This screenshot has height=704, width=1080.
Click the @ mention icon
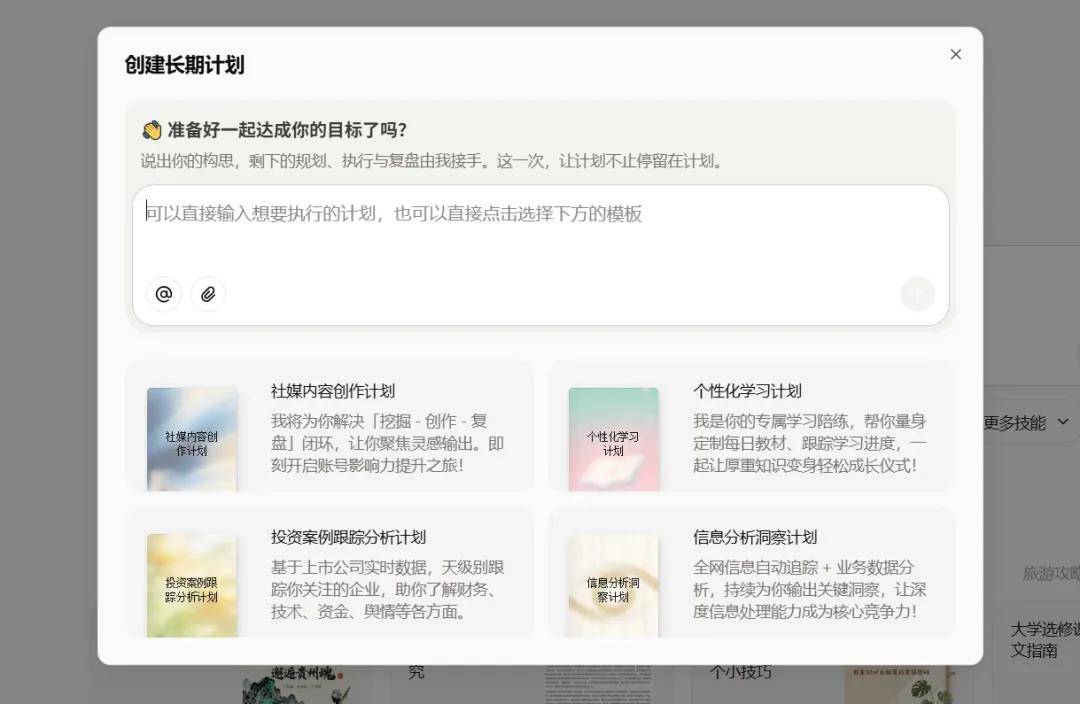(164, 294)
